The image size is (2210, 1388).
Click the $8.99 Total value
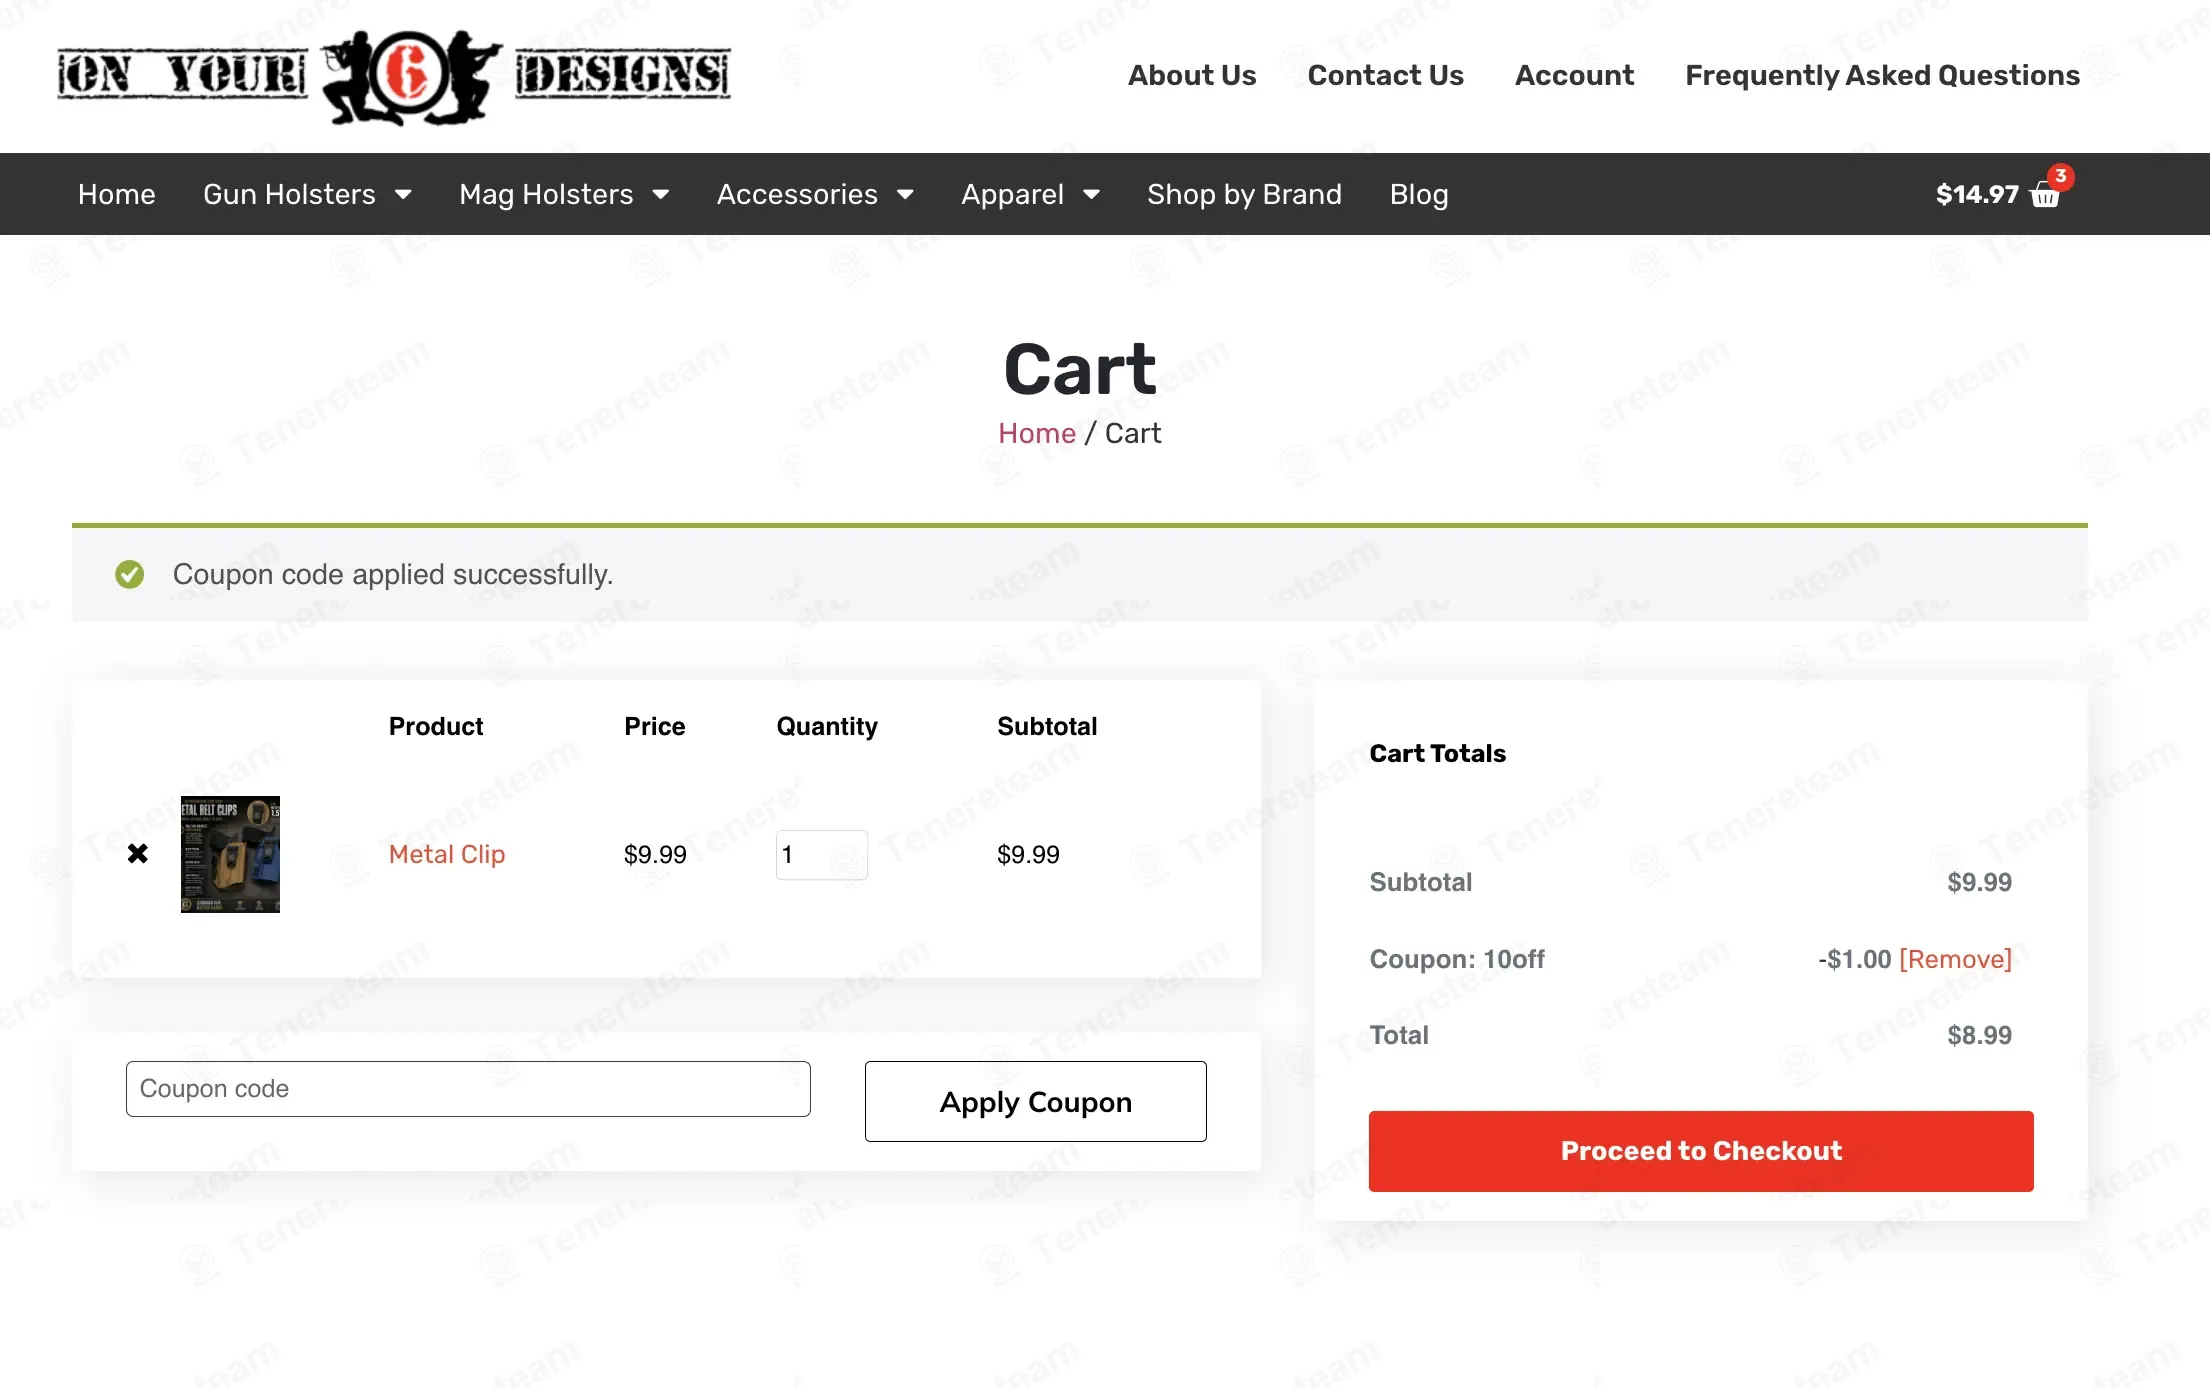pyautogui.click(x=1979, y=1035)
